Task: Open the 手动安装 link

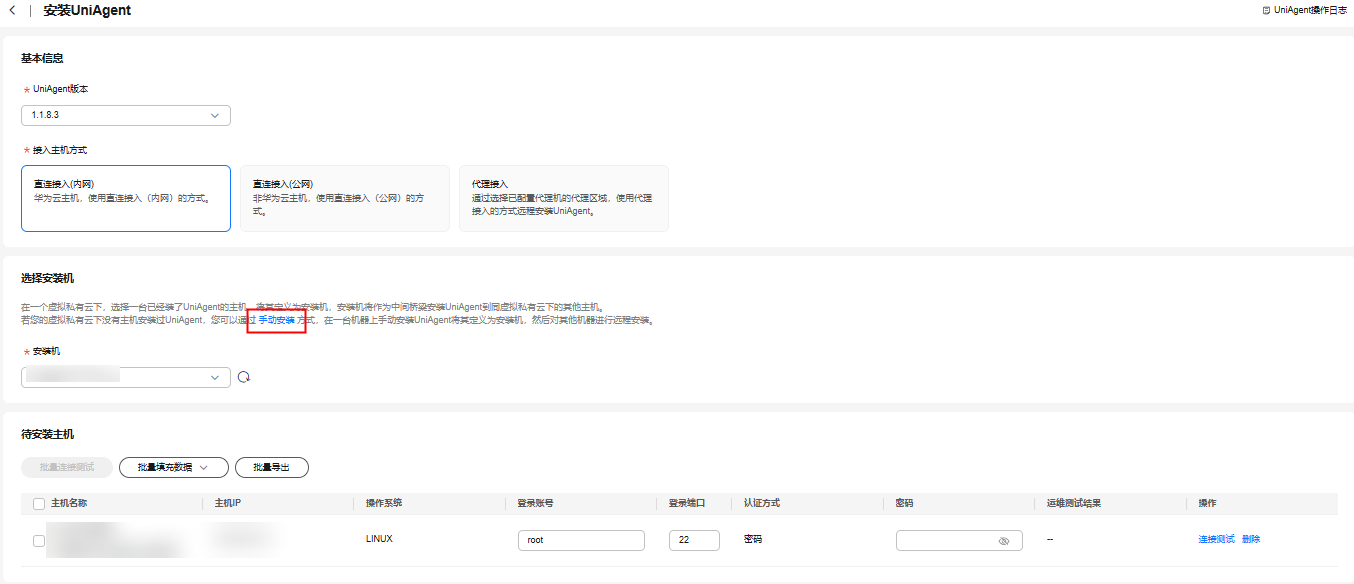Action: (x=277, y=320)
